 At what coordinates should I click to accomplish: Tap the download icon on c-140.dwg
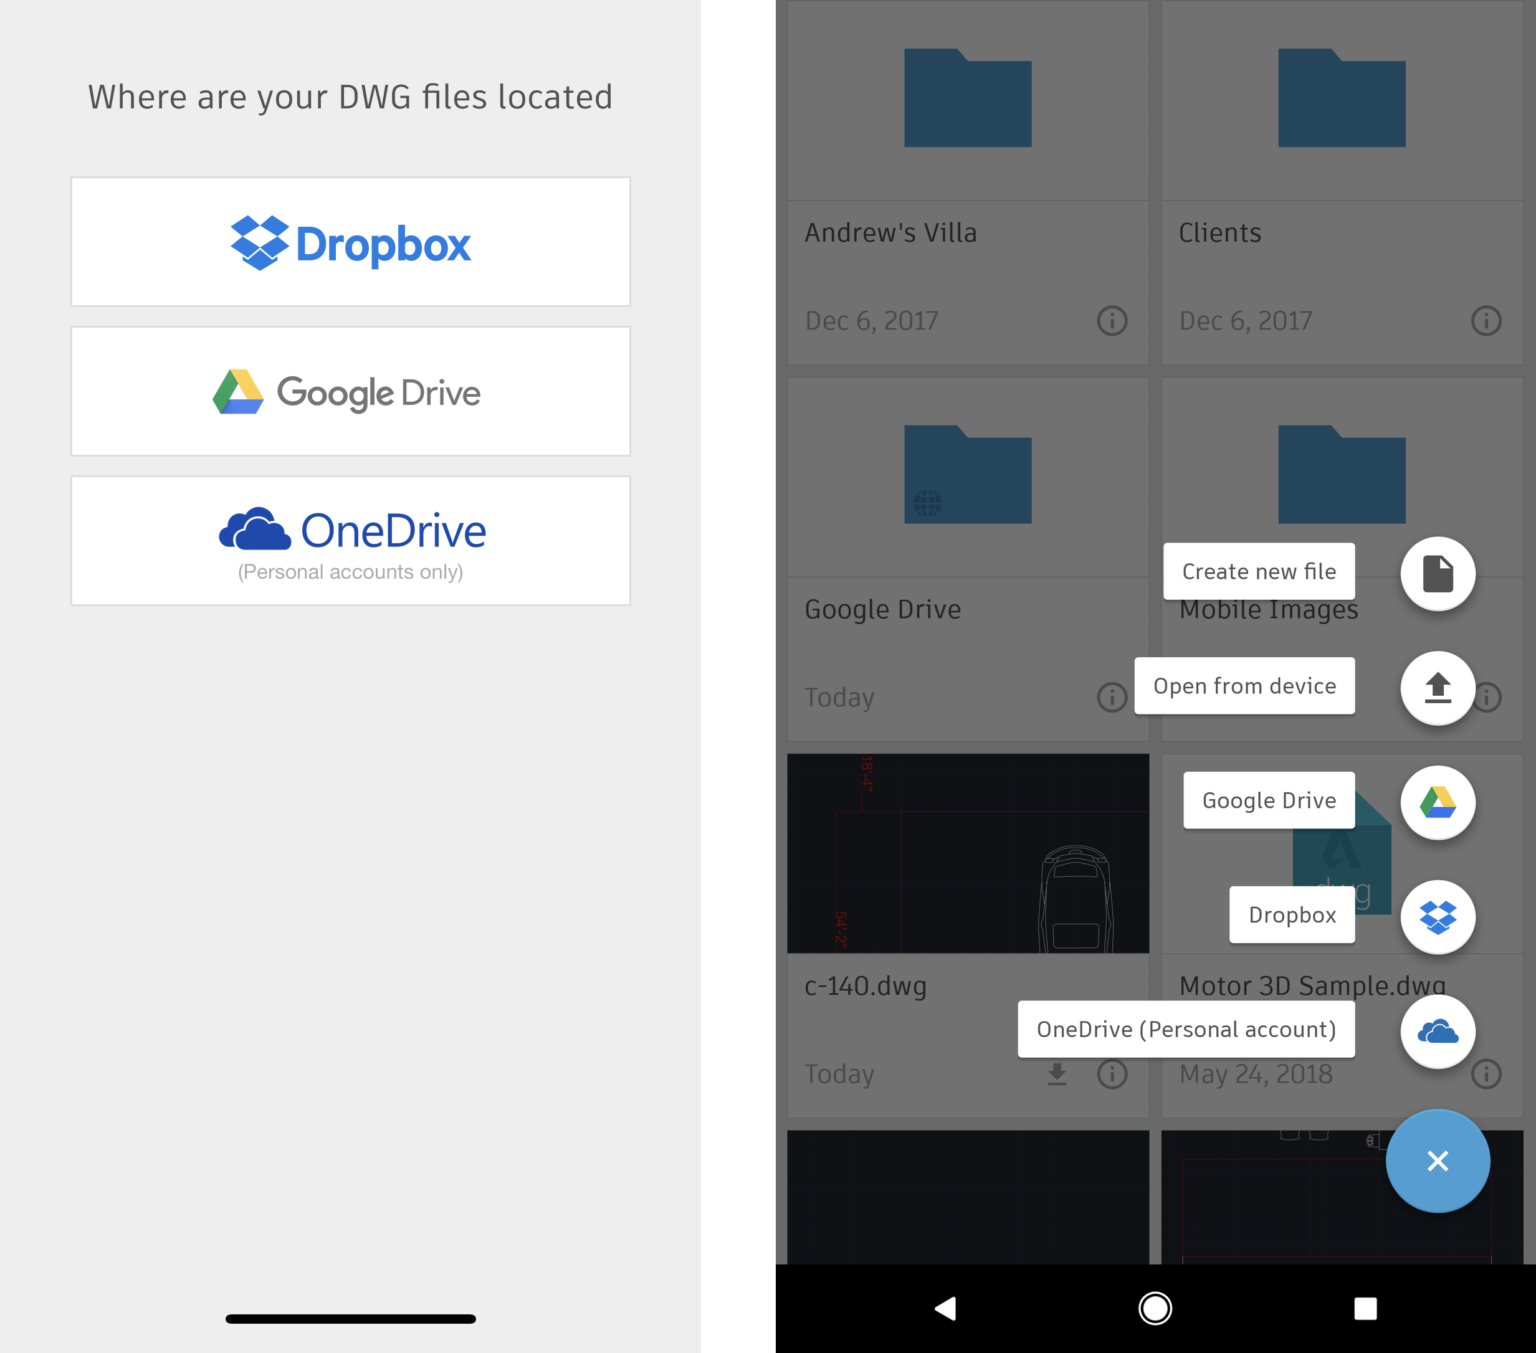point(1057,1074)
